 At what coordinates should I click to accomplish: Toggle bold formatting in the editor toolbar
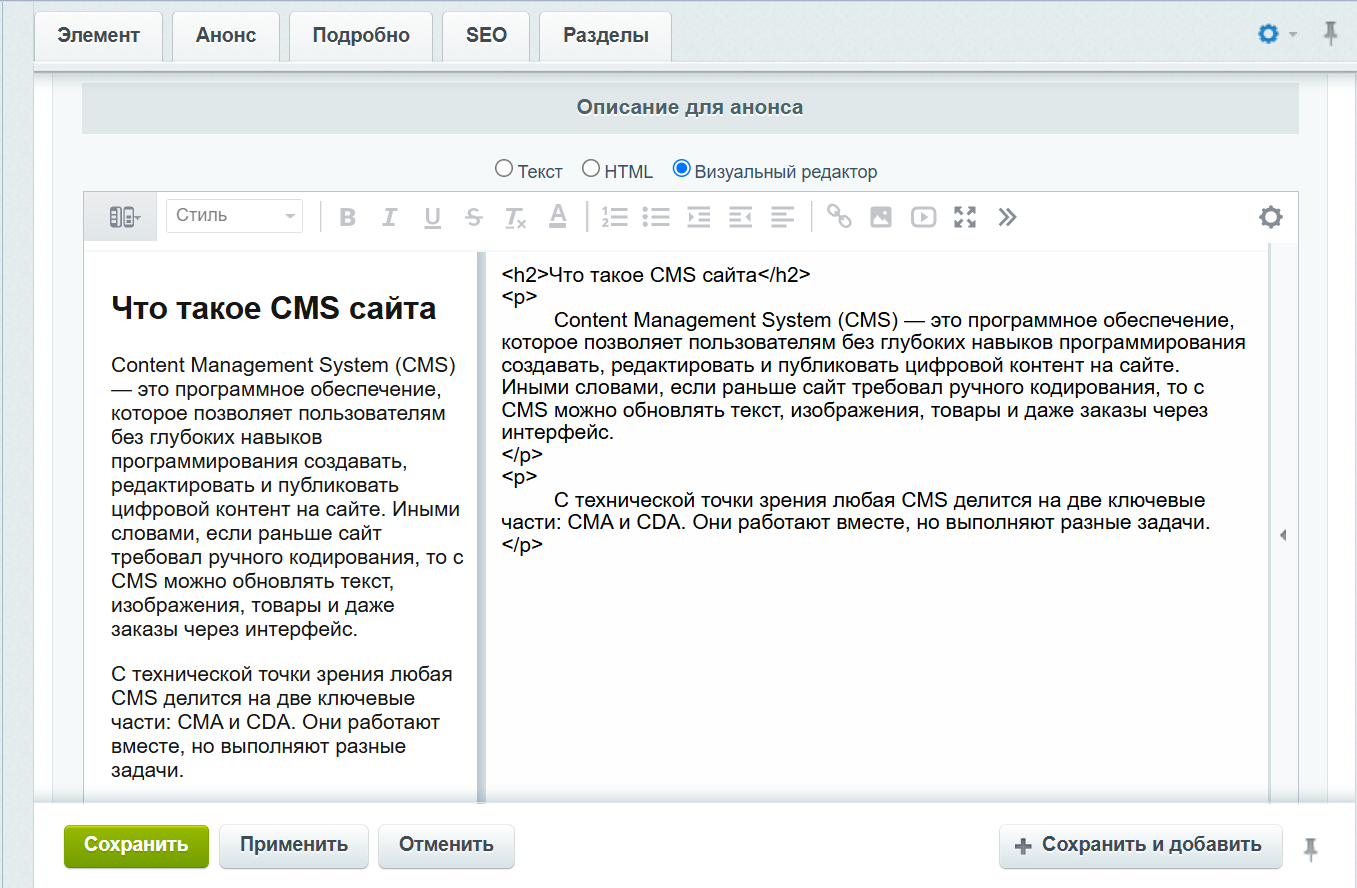[348, 217]
